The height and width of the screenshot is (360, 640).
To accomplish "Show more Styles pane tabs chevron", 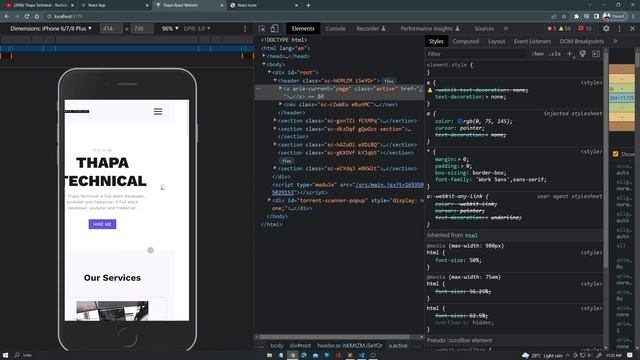I will [616, 41].
